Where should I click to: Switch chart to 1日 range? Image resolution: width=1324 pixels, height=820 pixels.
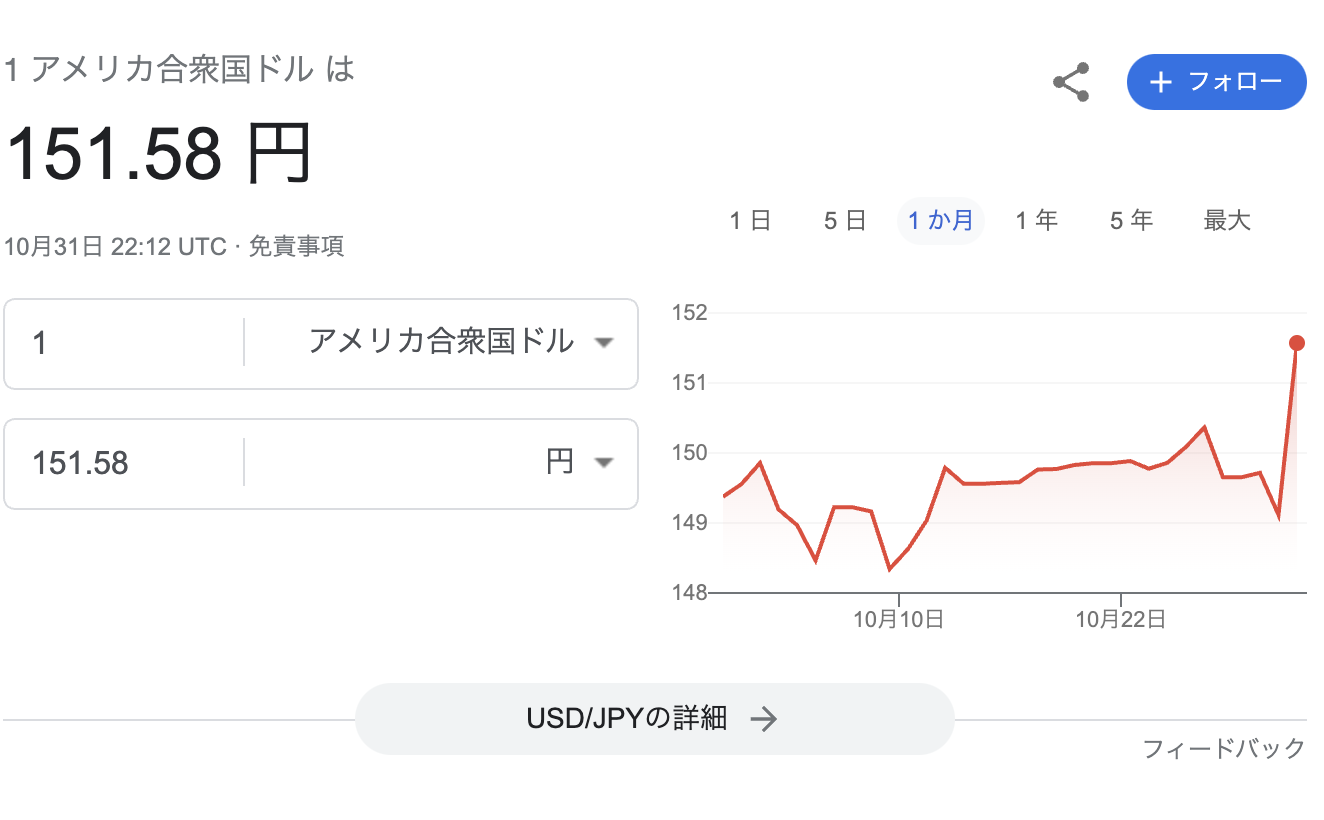pyautogui.click(x=750, y=221)
